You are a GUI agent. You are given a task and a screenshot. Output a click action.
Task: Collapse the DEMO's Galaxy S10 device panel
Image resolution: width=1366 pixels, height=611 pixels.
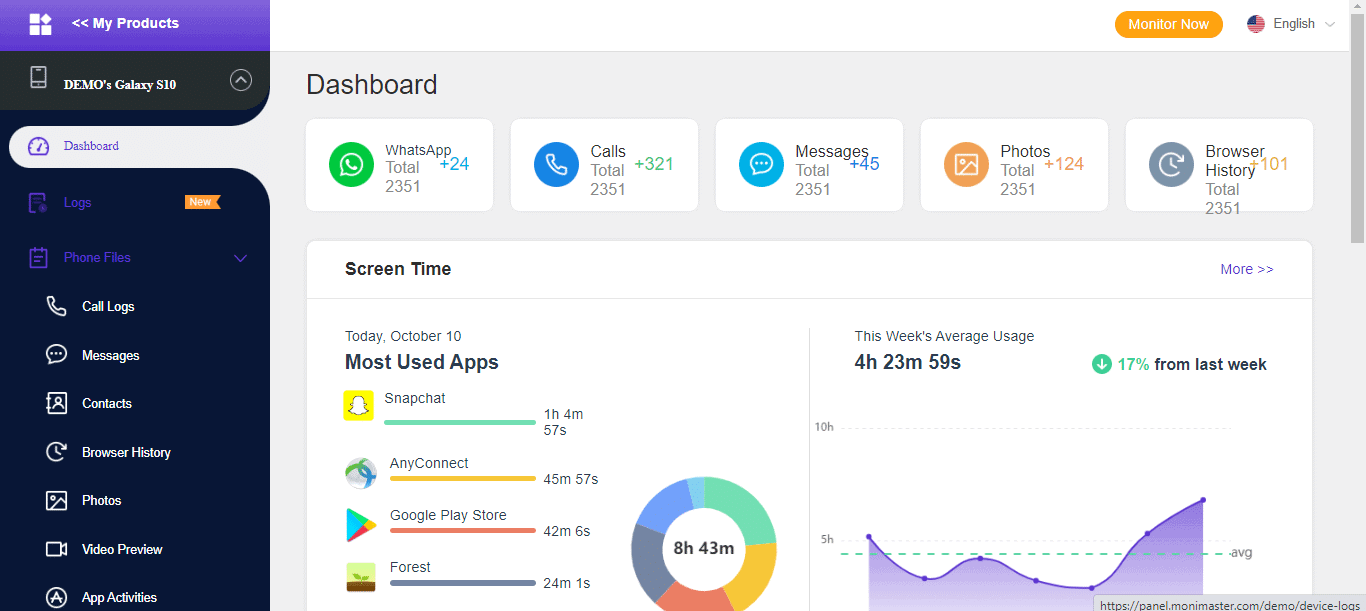click(241, 80)
